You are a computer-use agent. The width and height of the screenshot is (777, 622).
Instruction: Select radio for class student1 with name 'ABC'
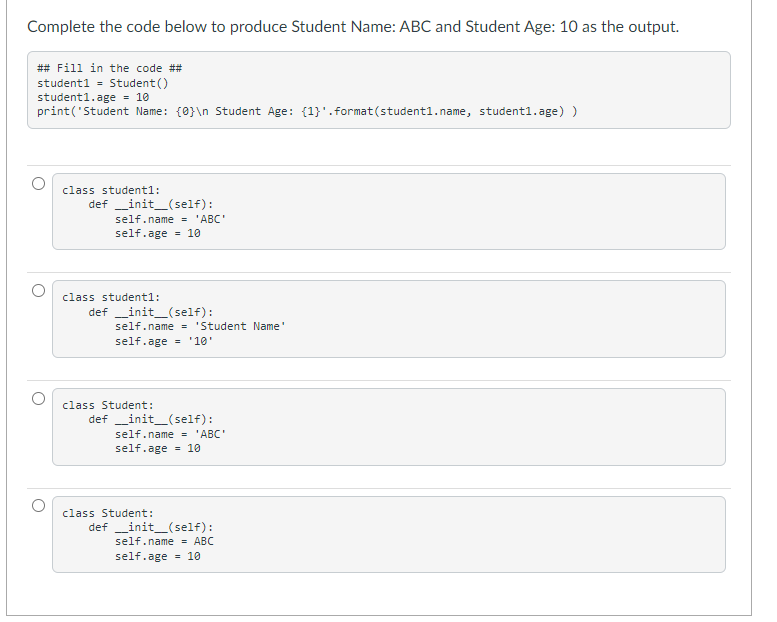39,183
